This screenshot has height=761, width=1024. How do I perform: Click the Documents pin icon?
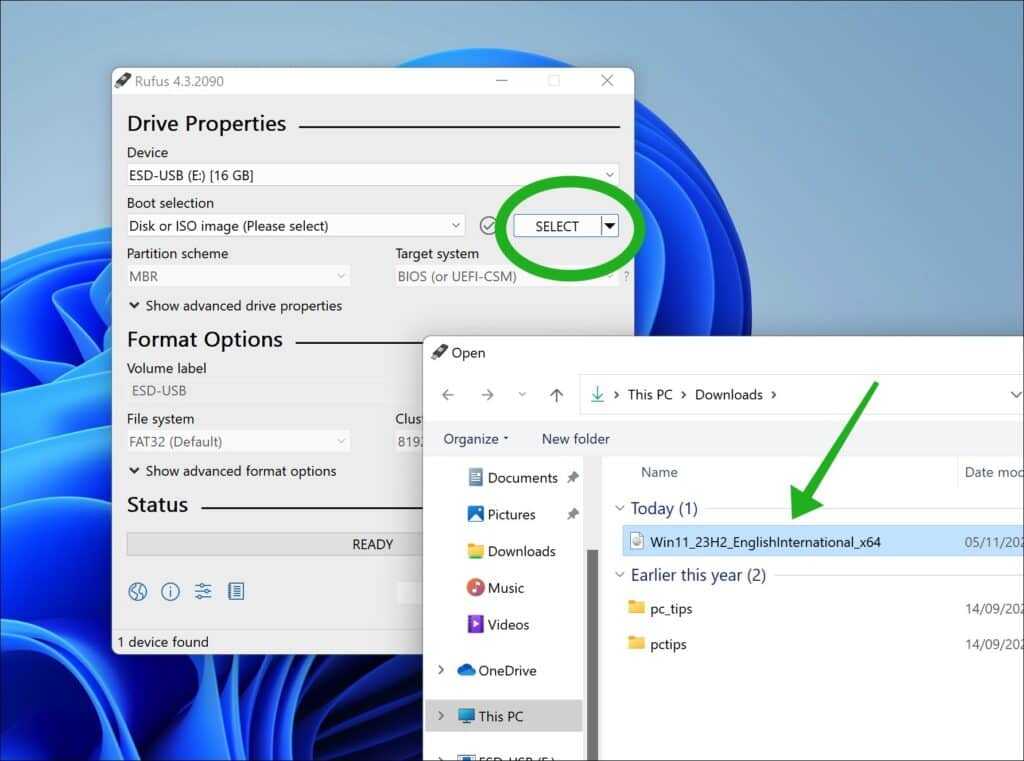pos(573,478)
